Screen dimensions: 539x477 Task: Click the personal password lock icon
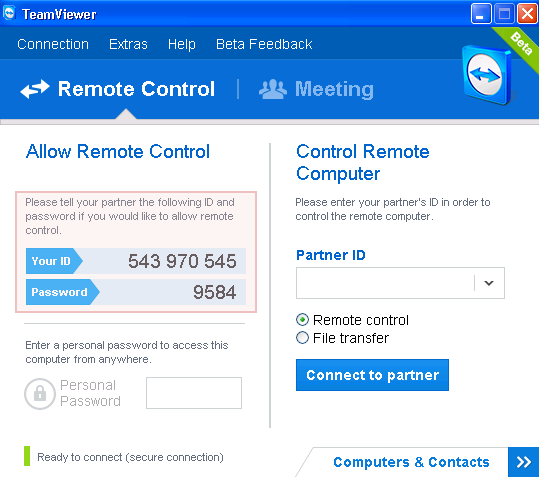click(40, 394)
